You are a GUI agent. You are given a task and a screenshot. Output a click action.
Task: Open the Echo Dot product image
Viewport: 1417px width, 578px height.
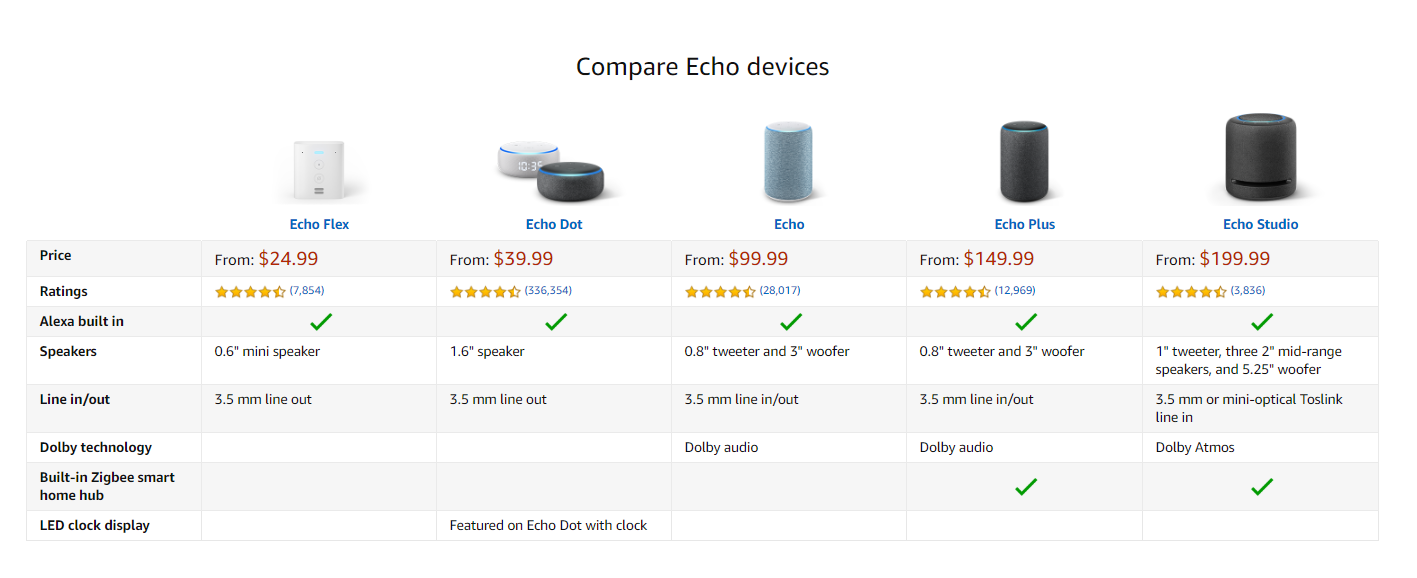tap(552, 171)
